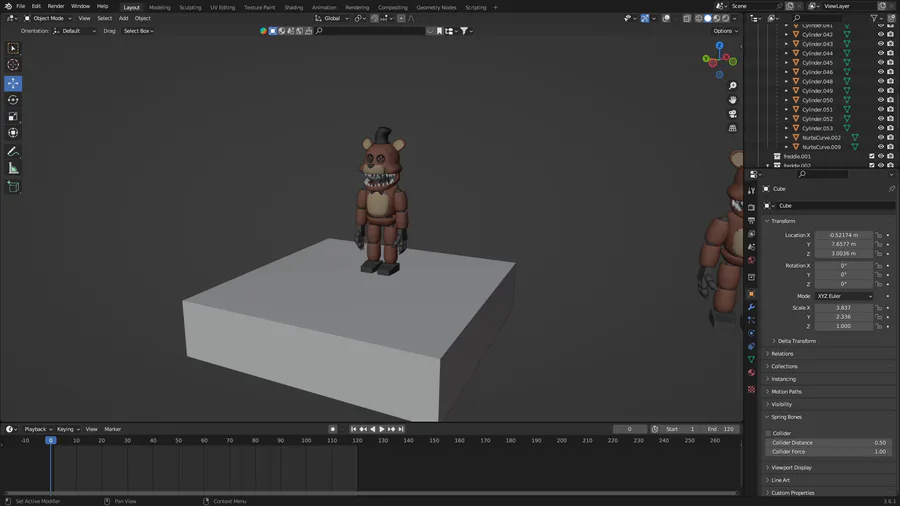Open the Tool properties tab
900x506 pixels.
click(x=751, y=190)
